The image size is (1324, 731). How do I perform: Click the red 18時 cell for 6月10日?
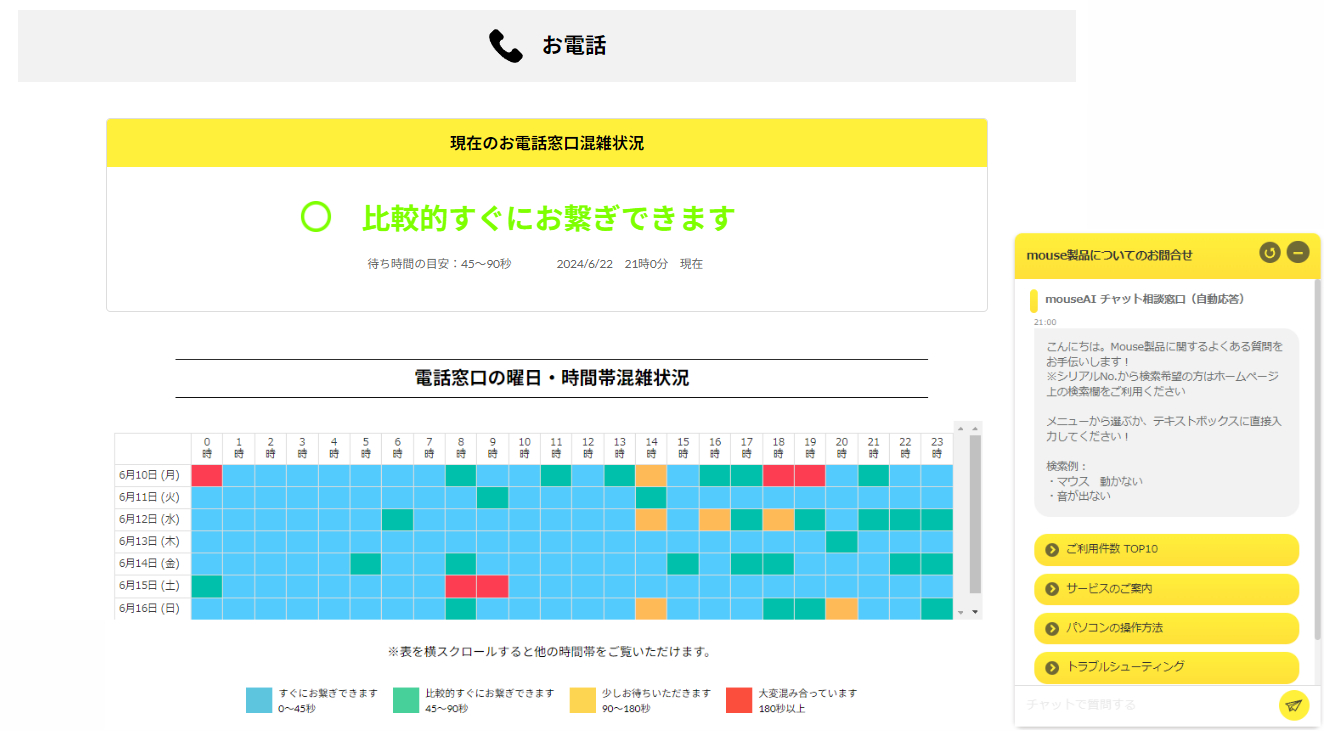tap(778, 475)
